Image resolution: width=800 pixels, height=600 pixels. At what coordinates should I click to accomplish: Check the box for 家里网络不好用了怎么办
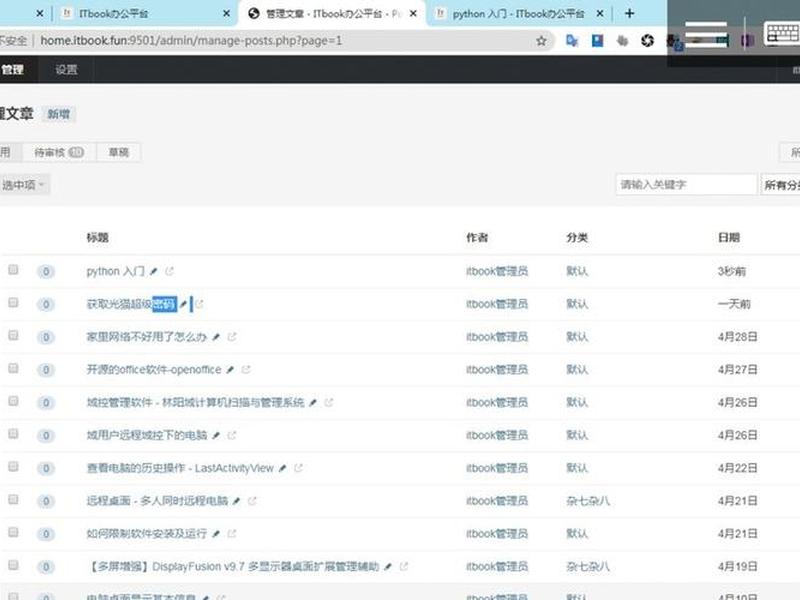[x=13, y=335]
